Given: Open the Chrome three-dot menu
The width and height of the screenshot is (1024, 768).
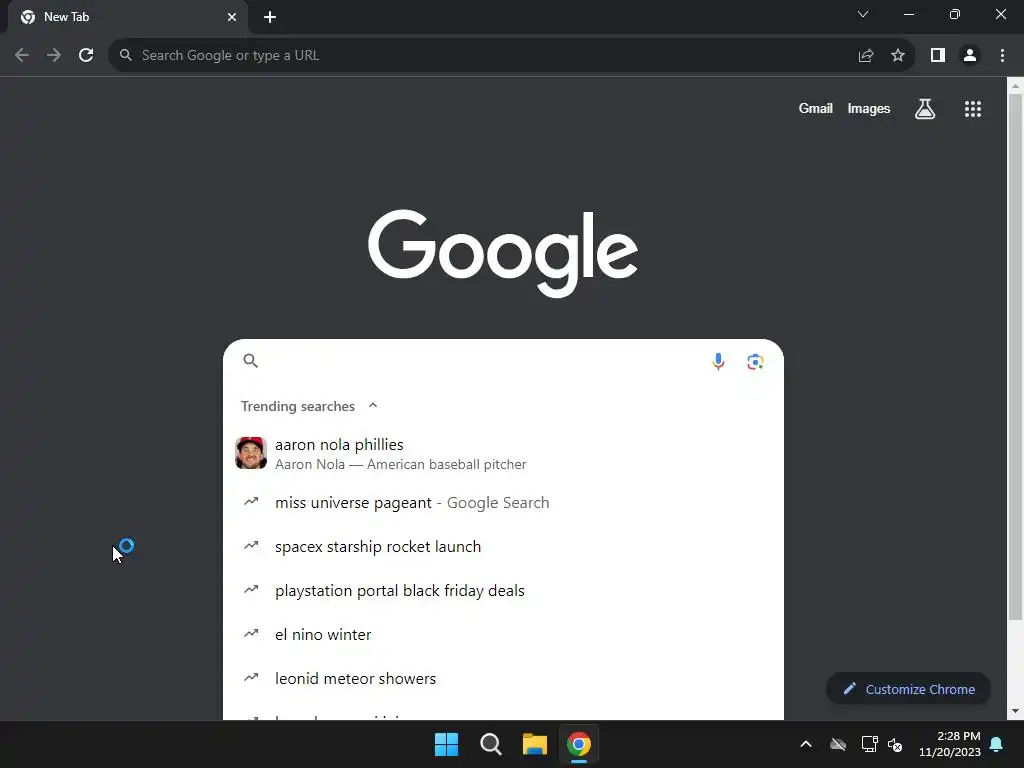Looking at the screenshot, I should coord(1002,56).
